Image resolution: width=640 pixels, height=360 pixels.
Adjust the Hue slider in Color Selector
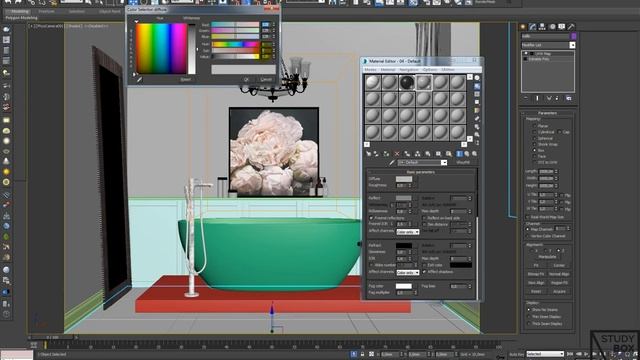pyautogui.click(x=235, y=44)
